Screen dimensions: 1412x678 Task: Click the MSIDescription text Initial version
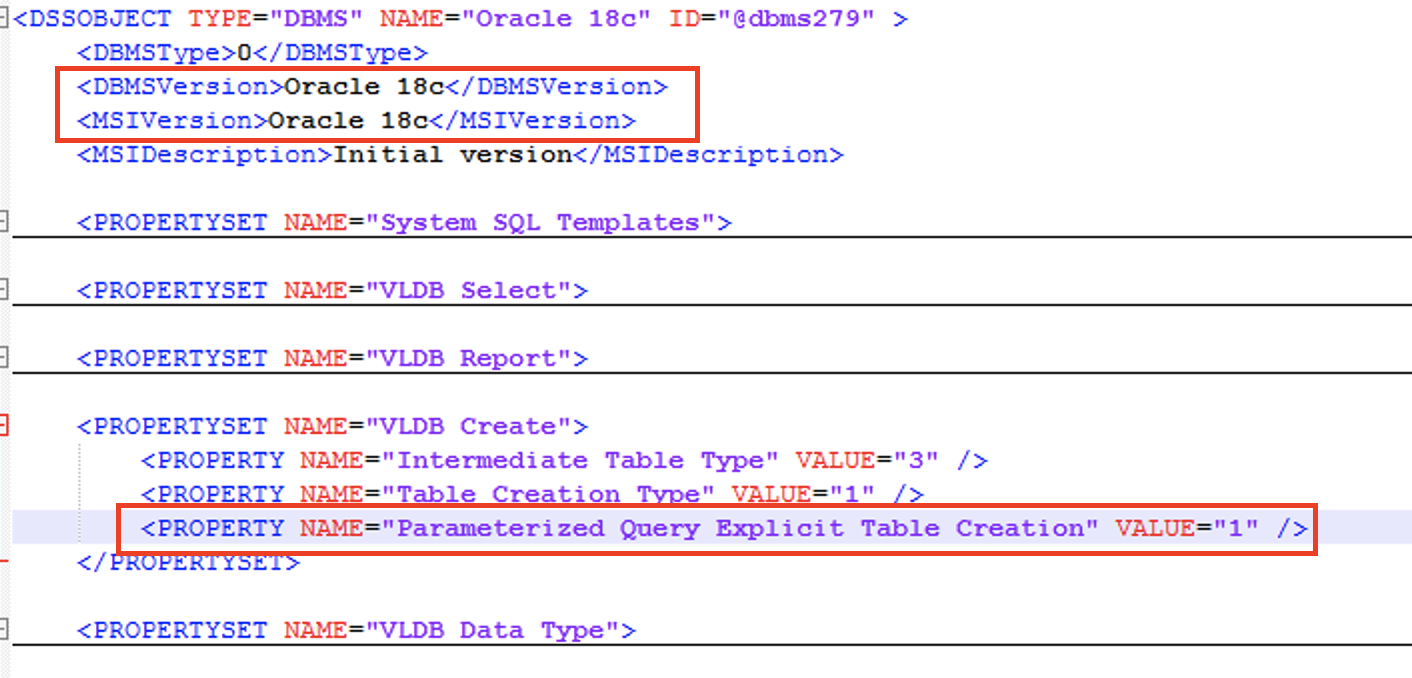click(452, 154)
